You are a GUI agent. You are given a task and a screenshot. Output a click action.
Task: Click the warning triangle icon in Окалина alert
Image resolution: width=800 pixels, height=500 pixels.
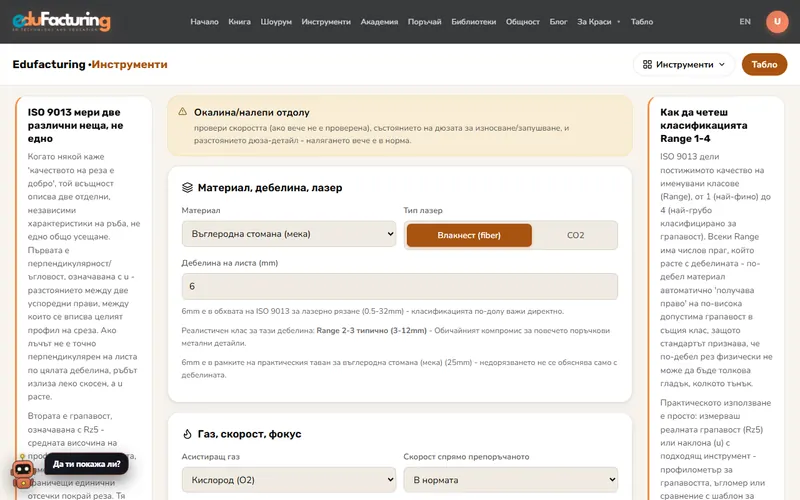click(183, 112)
